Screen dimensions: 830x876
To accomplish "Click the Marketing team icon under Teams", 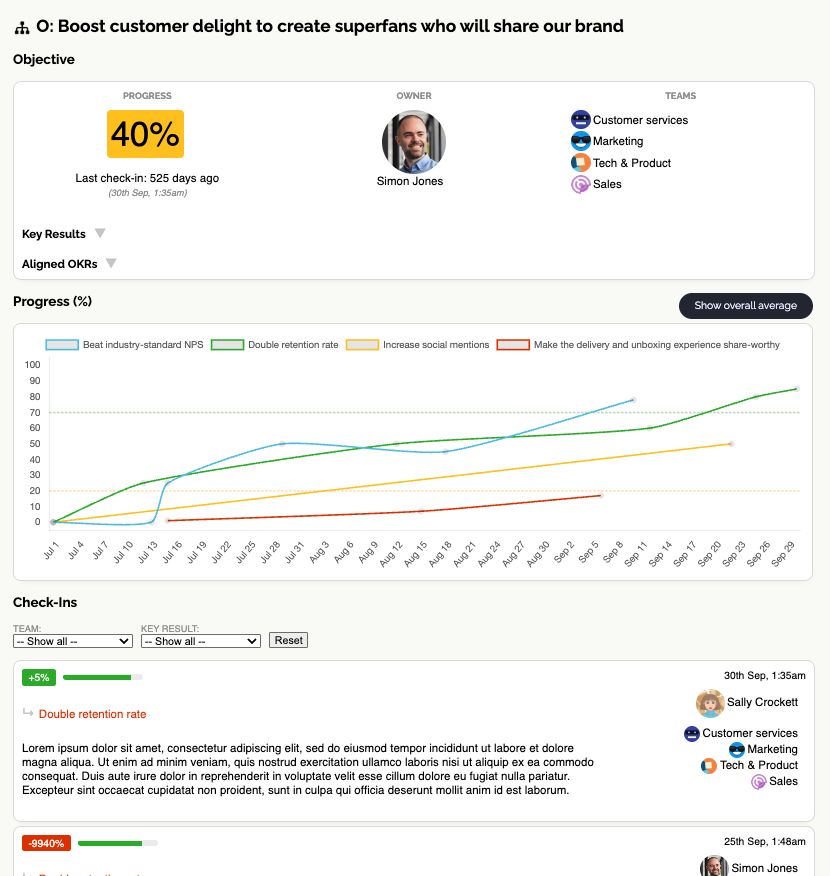I will coord(580,141).
